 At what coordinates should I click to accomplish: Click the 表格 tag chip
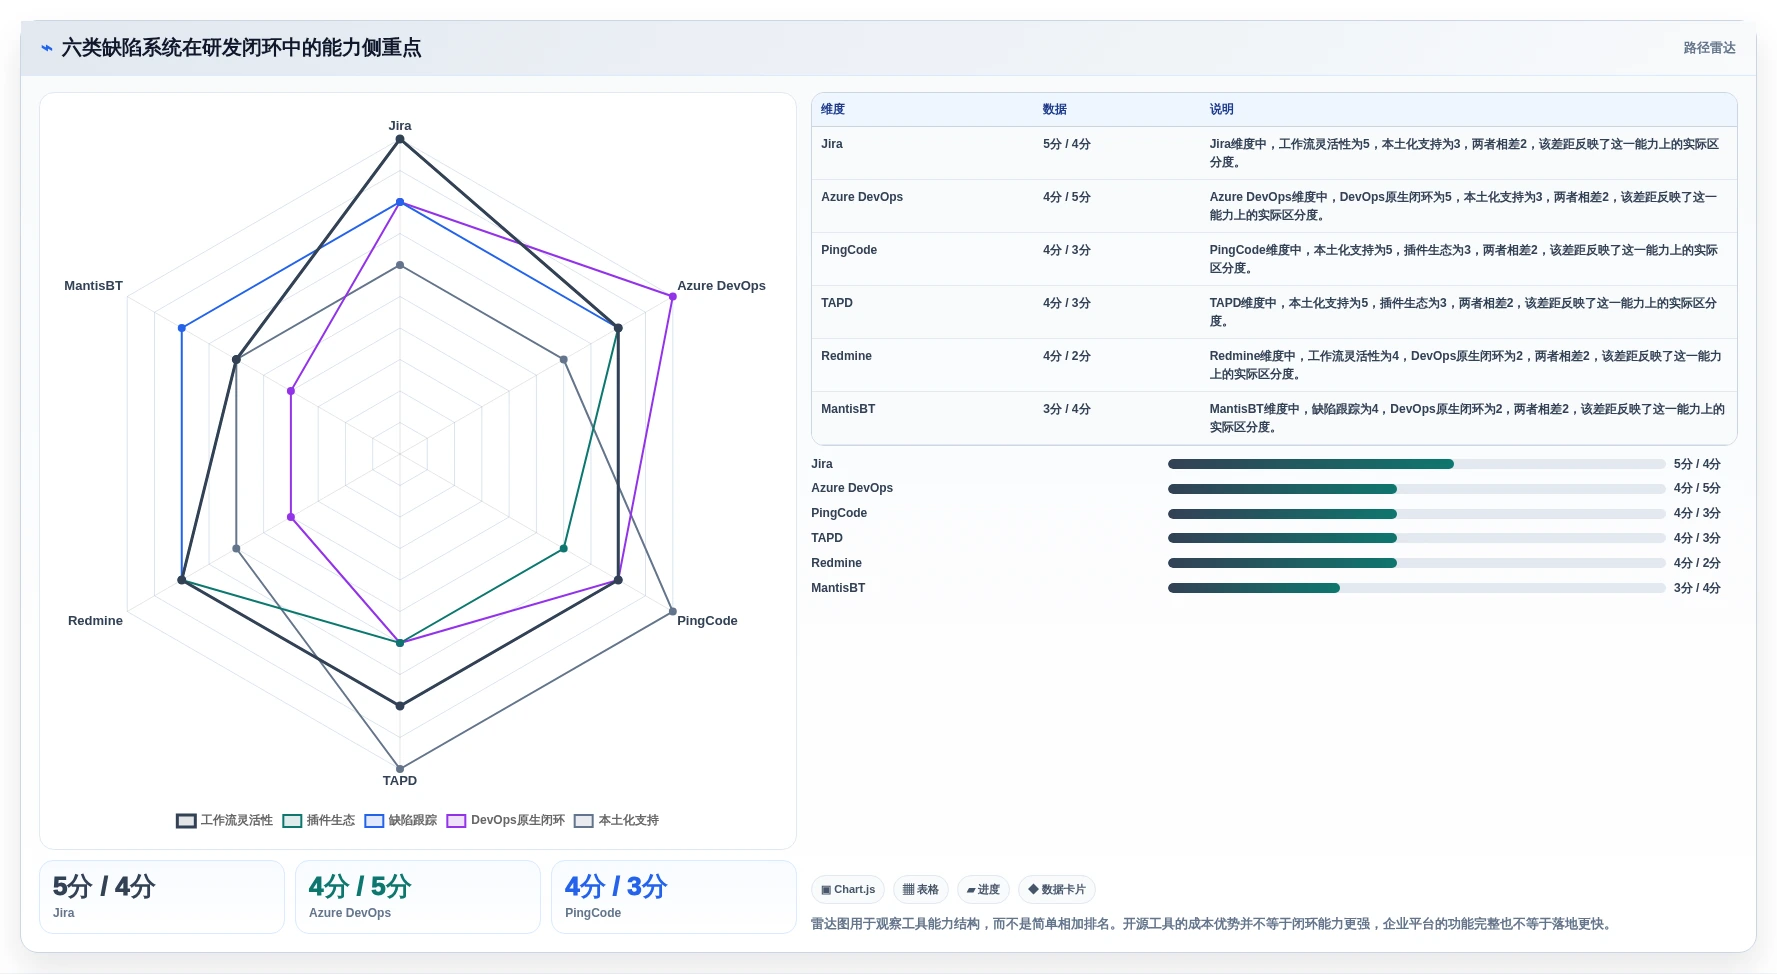click(920, 889)
